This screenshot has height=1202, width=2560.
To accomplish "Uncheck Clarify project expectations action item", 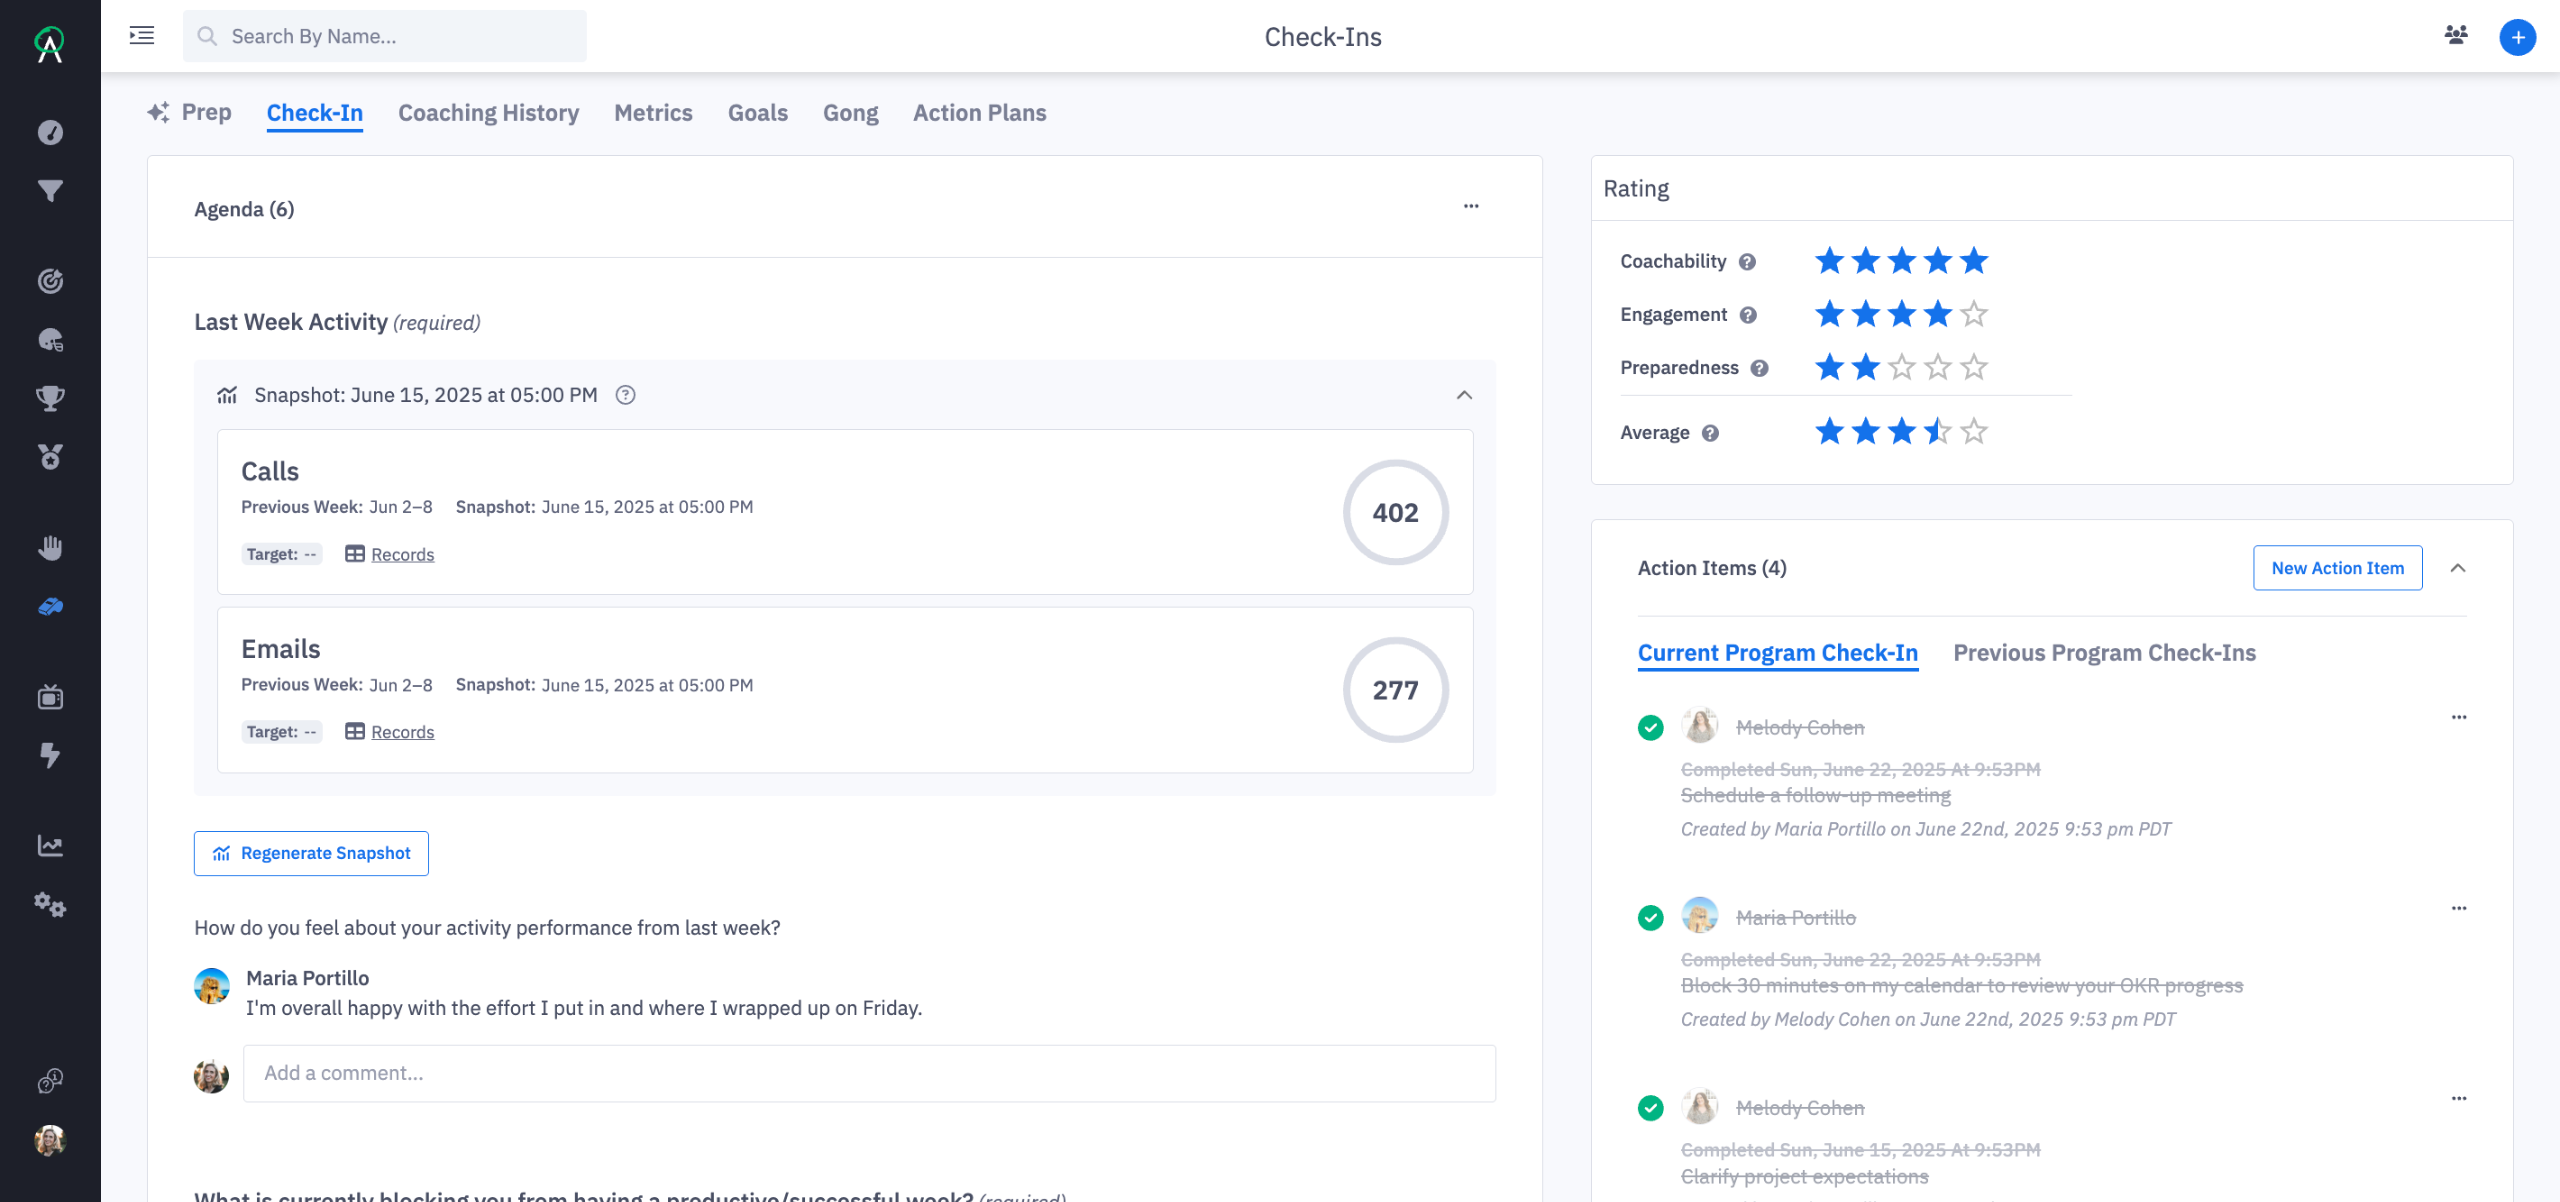I will click(1650, 1108).
